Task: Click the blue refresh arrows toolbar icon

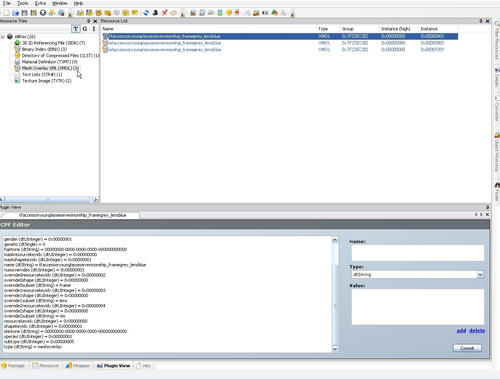Action: pyautogui.click(x=146, y=13)
